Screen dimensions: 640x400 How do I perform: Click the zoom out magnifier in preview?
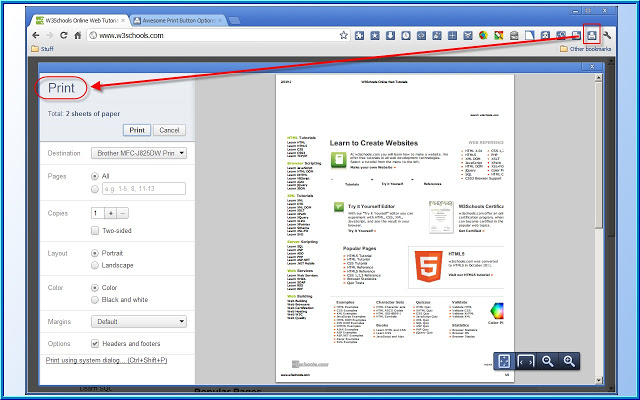coord(547,361)
